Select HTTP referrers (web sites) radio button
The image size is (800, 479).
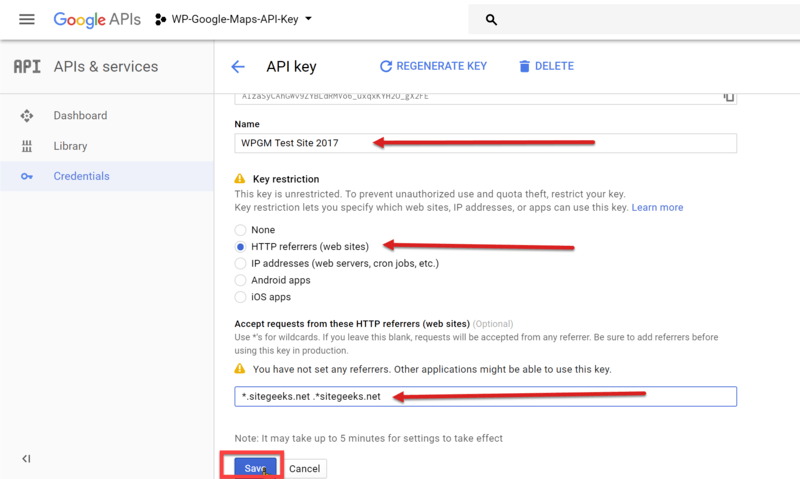[240, 247]
